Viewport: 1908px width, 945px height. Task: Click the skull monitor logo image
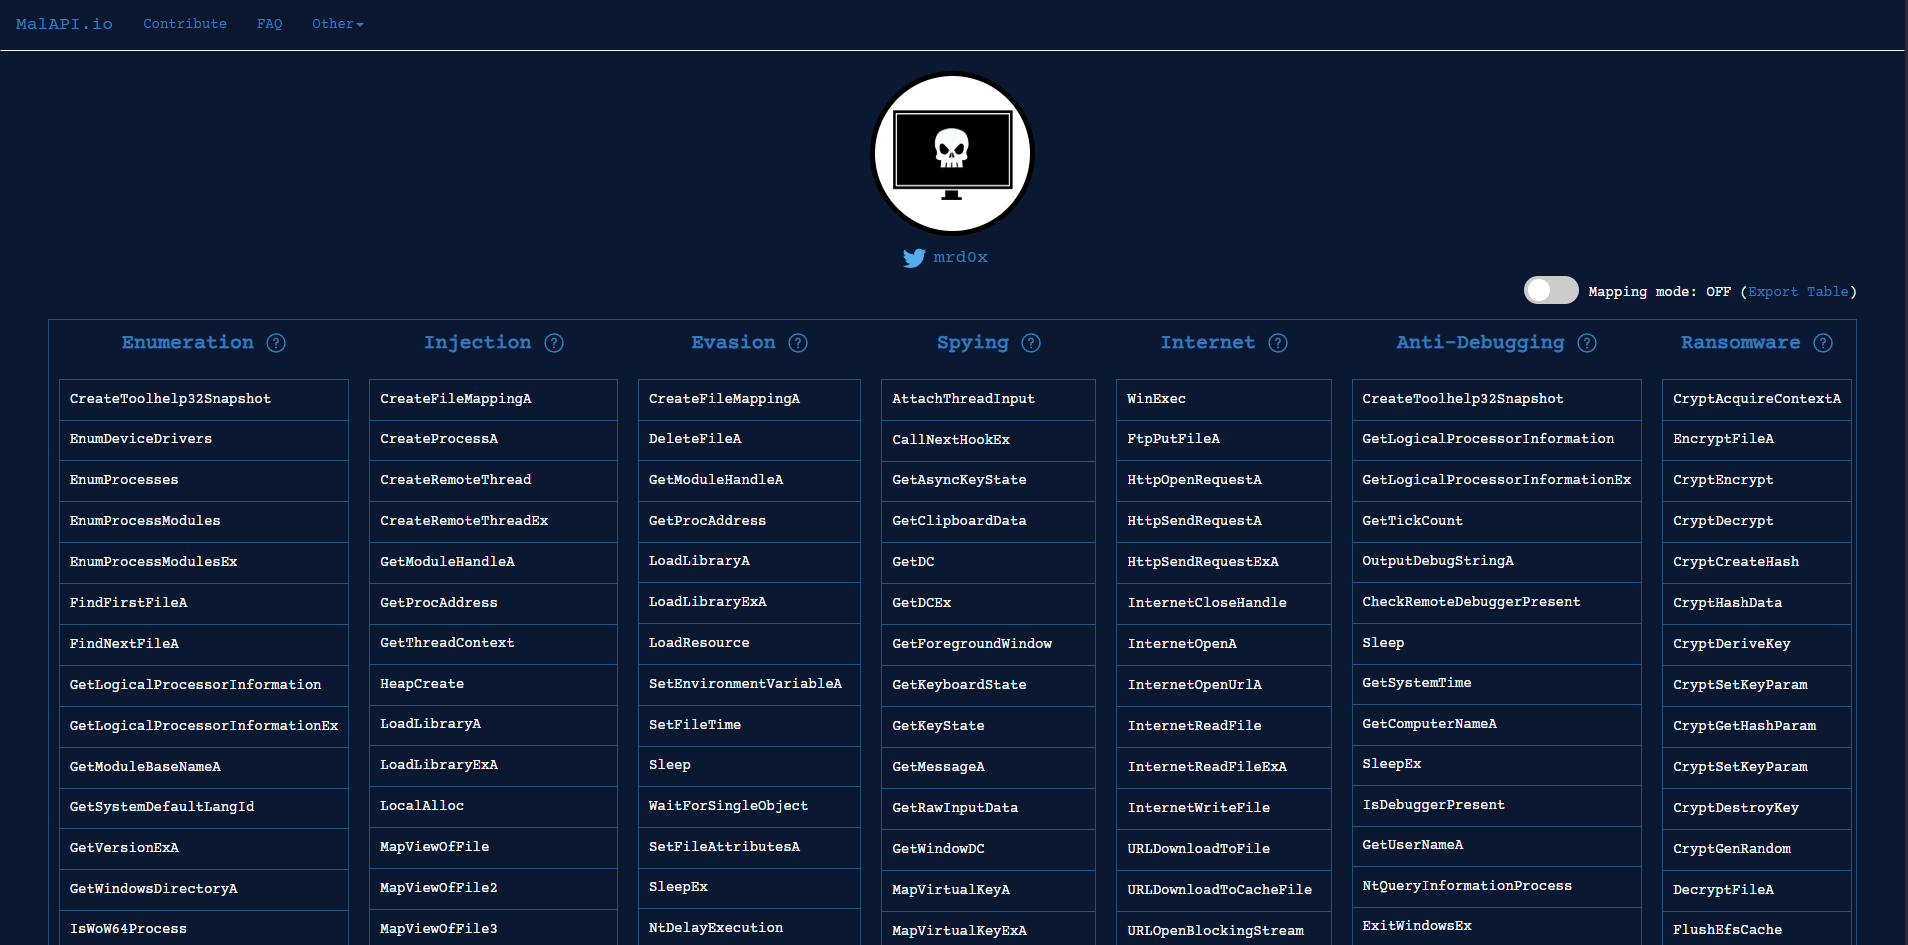[x=952, y=153]
